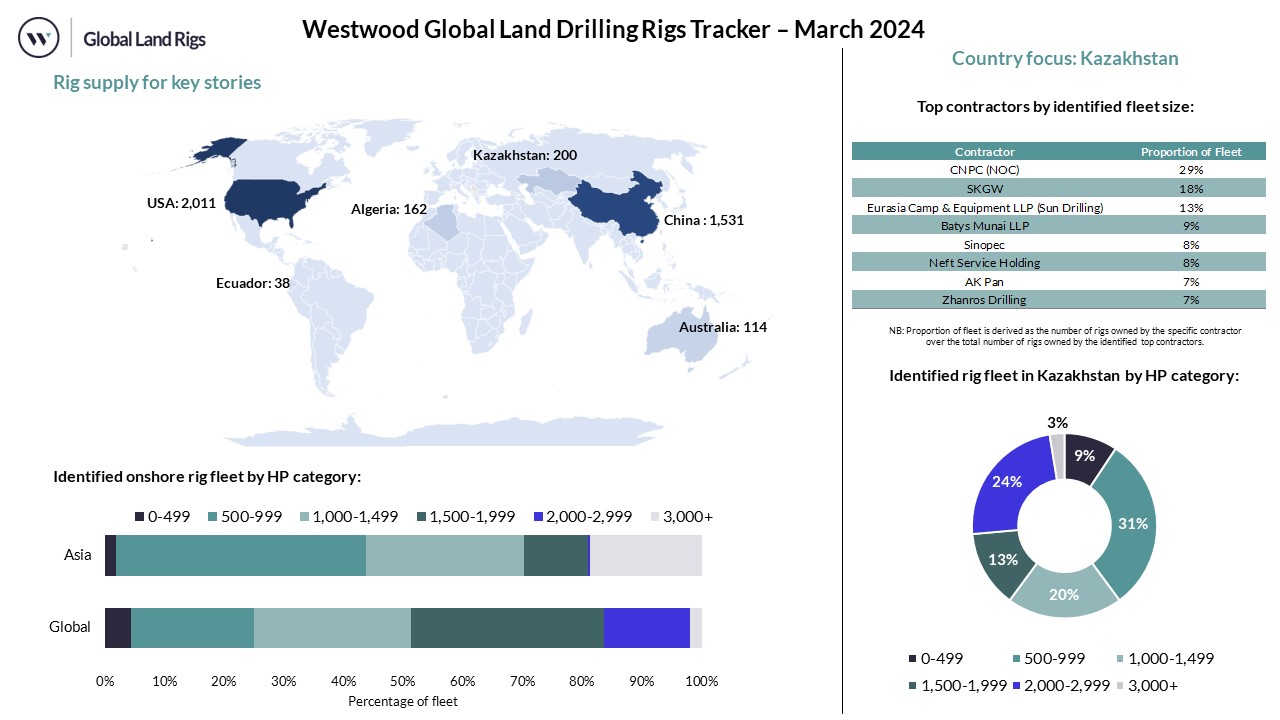
Task: Click the USA country shape on the map
Action: (268, 199)
